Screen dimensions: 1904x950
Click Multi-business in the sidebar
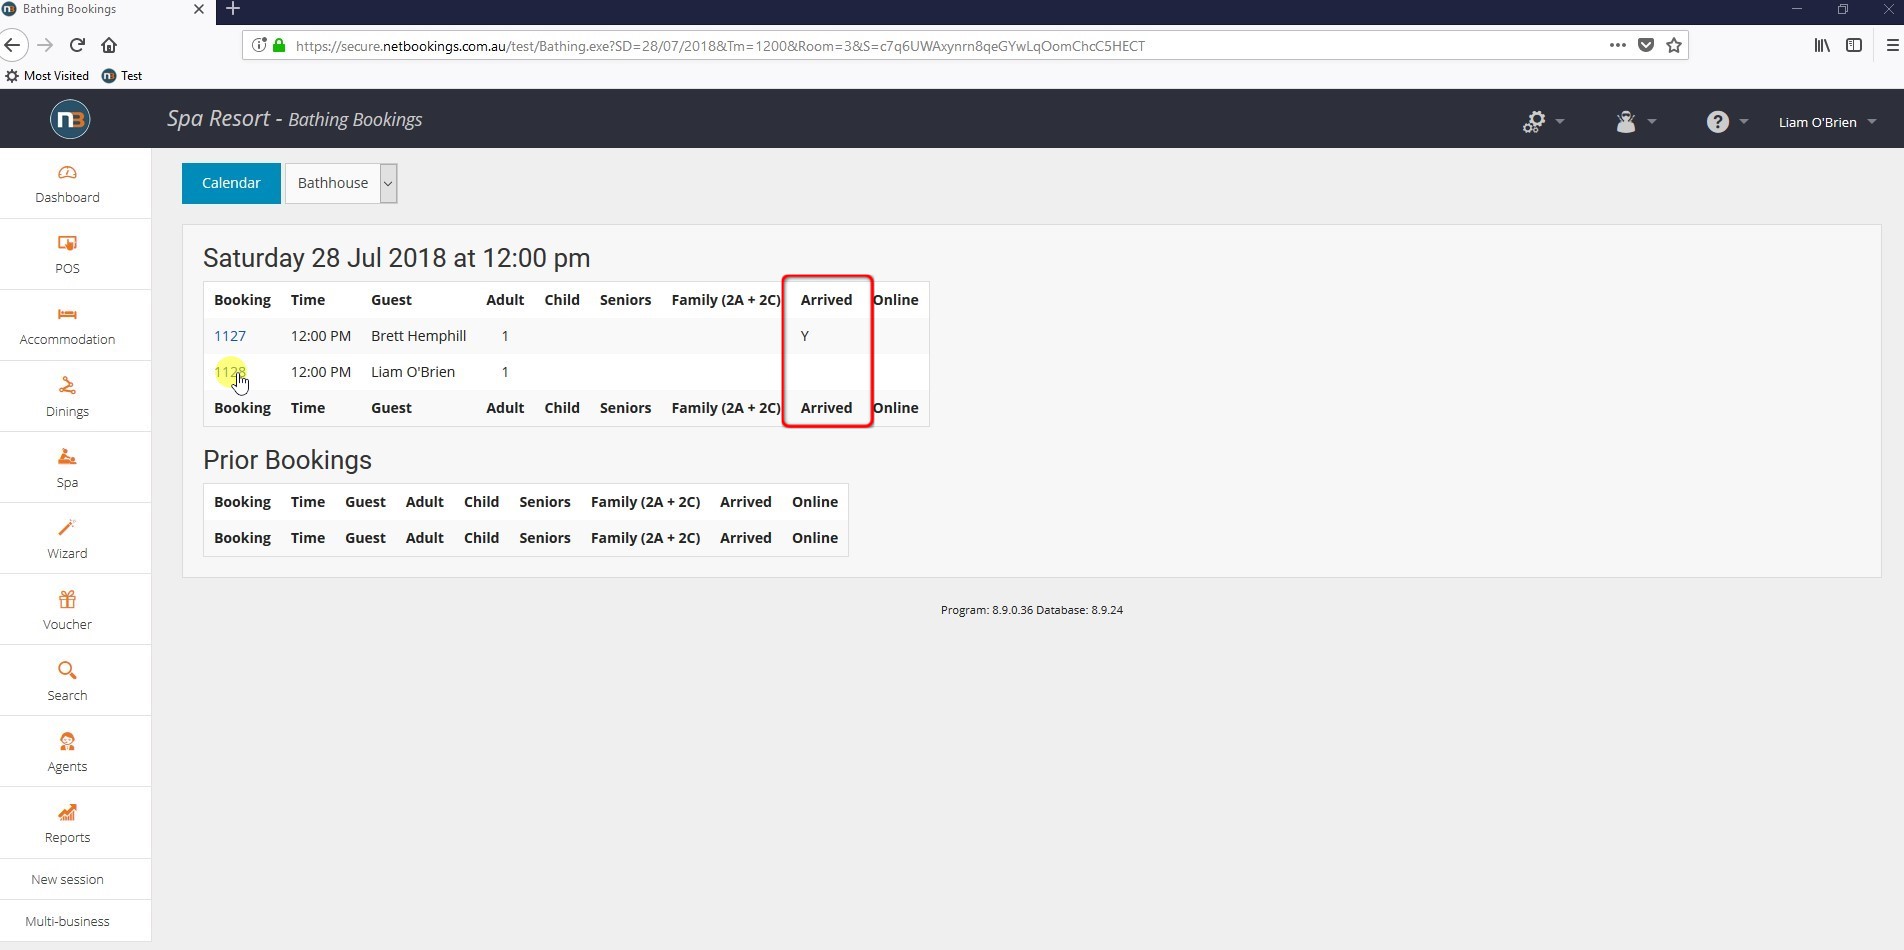click(x=67, y=921)
